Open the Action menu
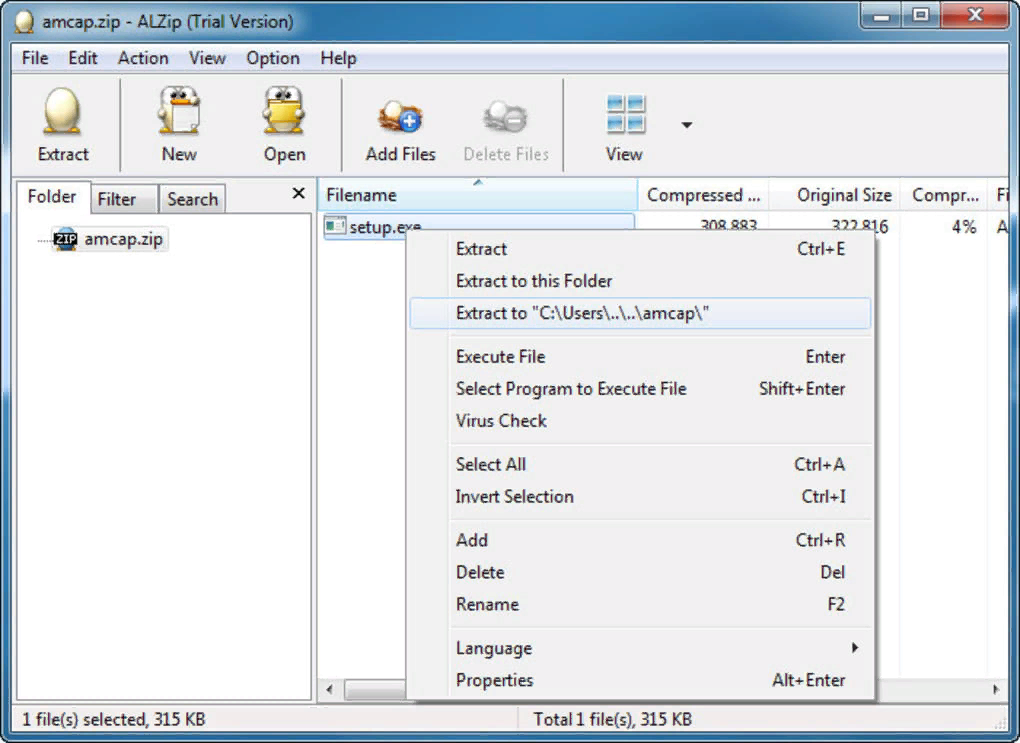 click(143, 58)
